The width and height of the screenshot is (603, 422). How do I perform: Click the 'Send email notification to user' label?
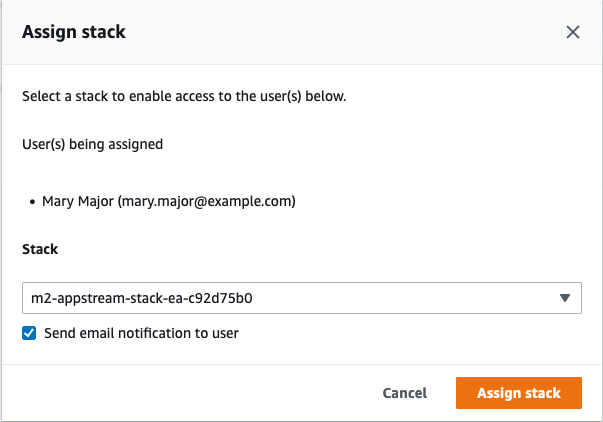tap(141, 333)
